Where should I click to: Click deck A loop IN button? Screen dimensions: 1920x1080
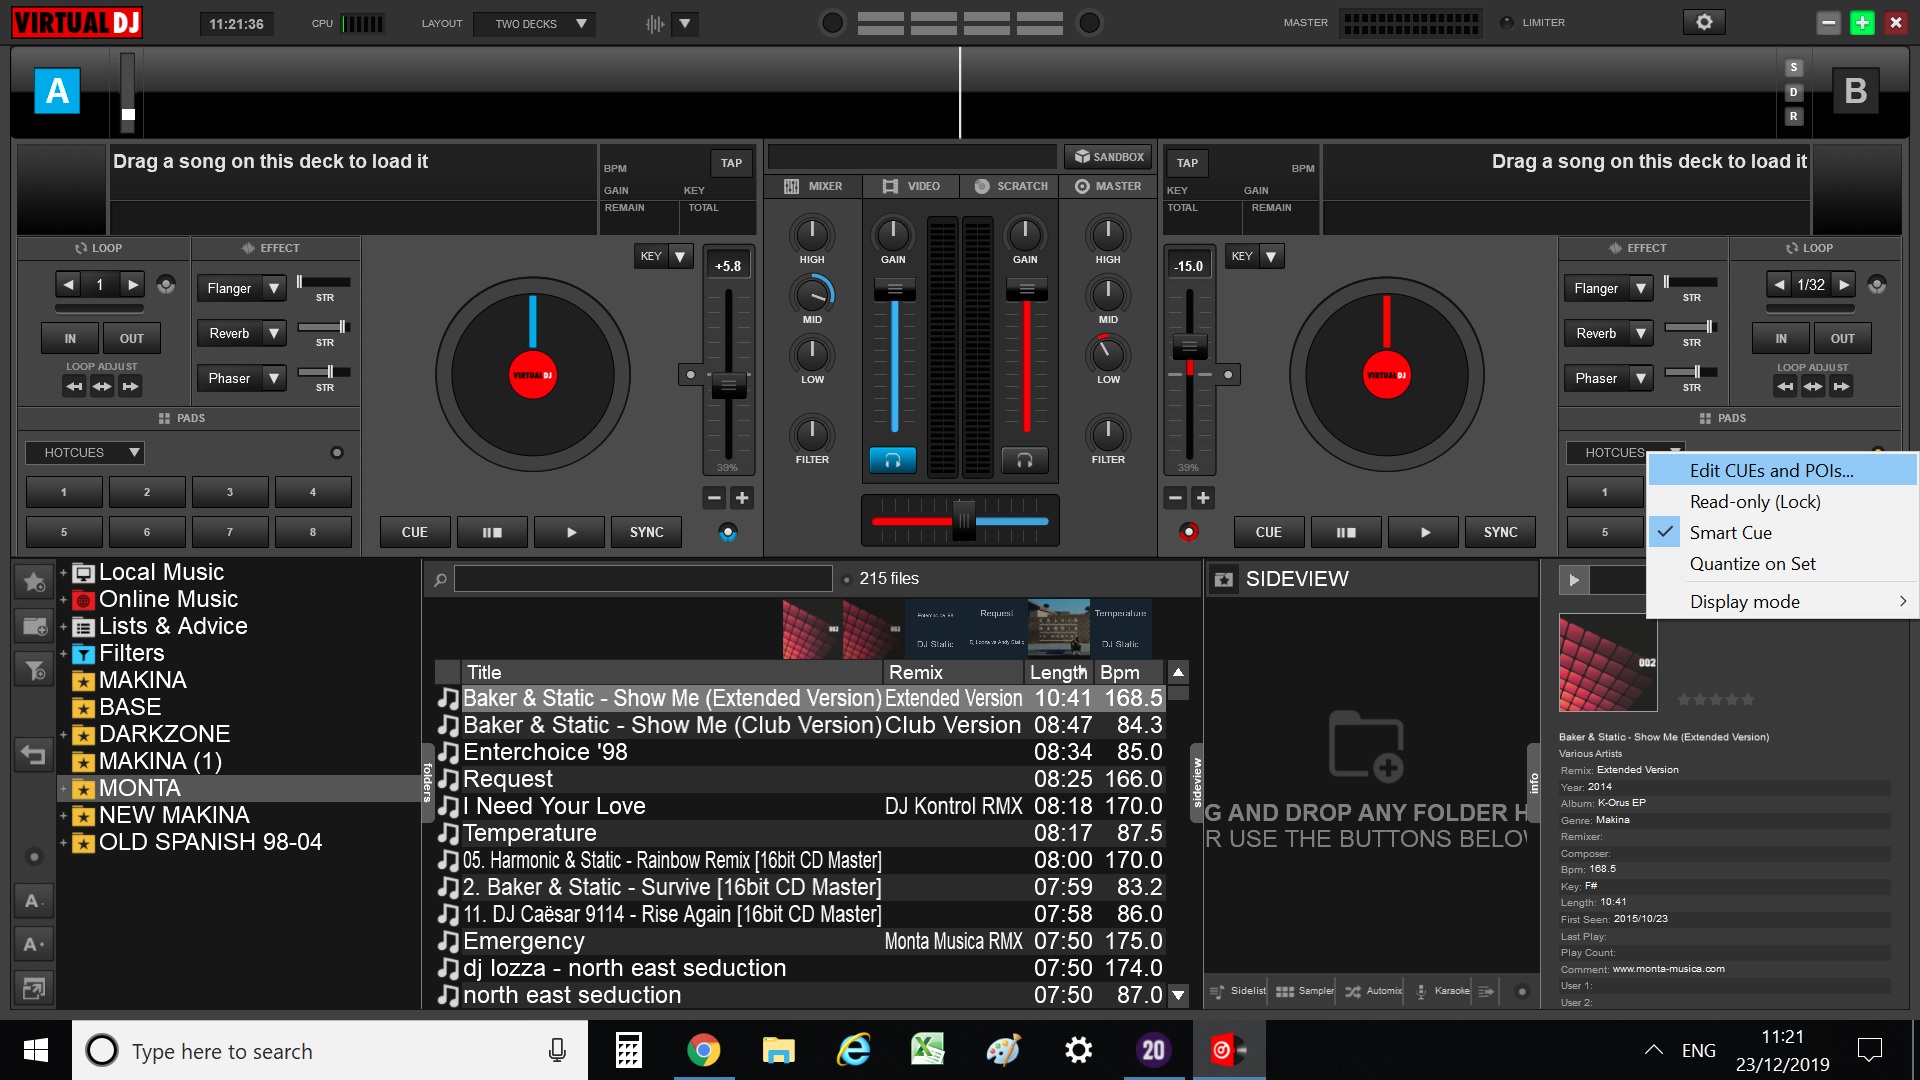pos(70,338)
